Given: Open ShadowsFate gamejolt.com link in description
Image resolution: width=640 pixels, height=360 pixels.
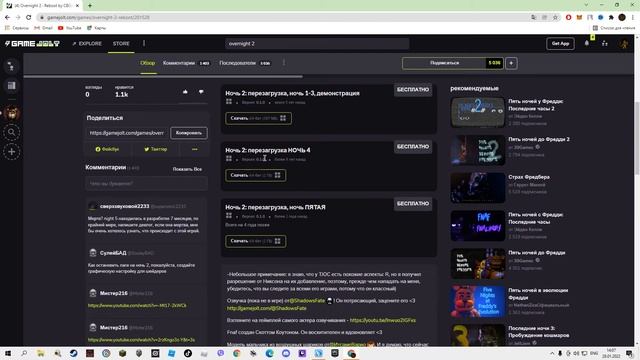Looking at the screenshot, I should 267,309.
